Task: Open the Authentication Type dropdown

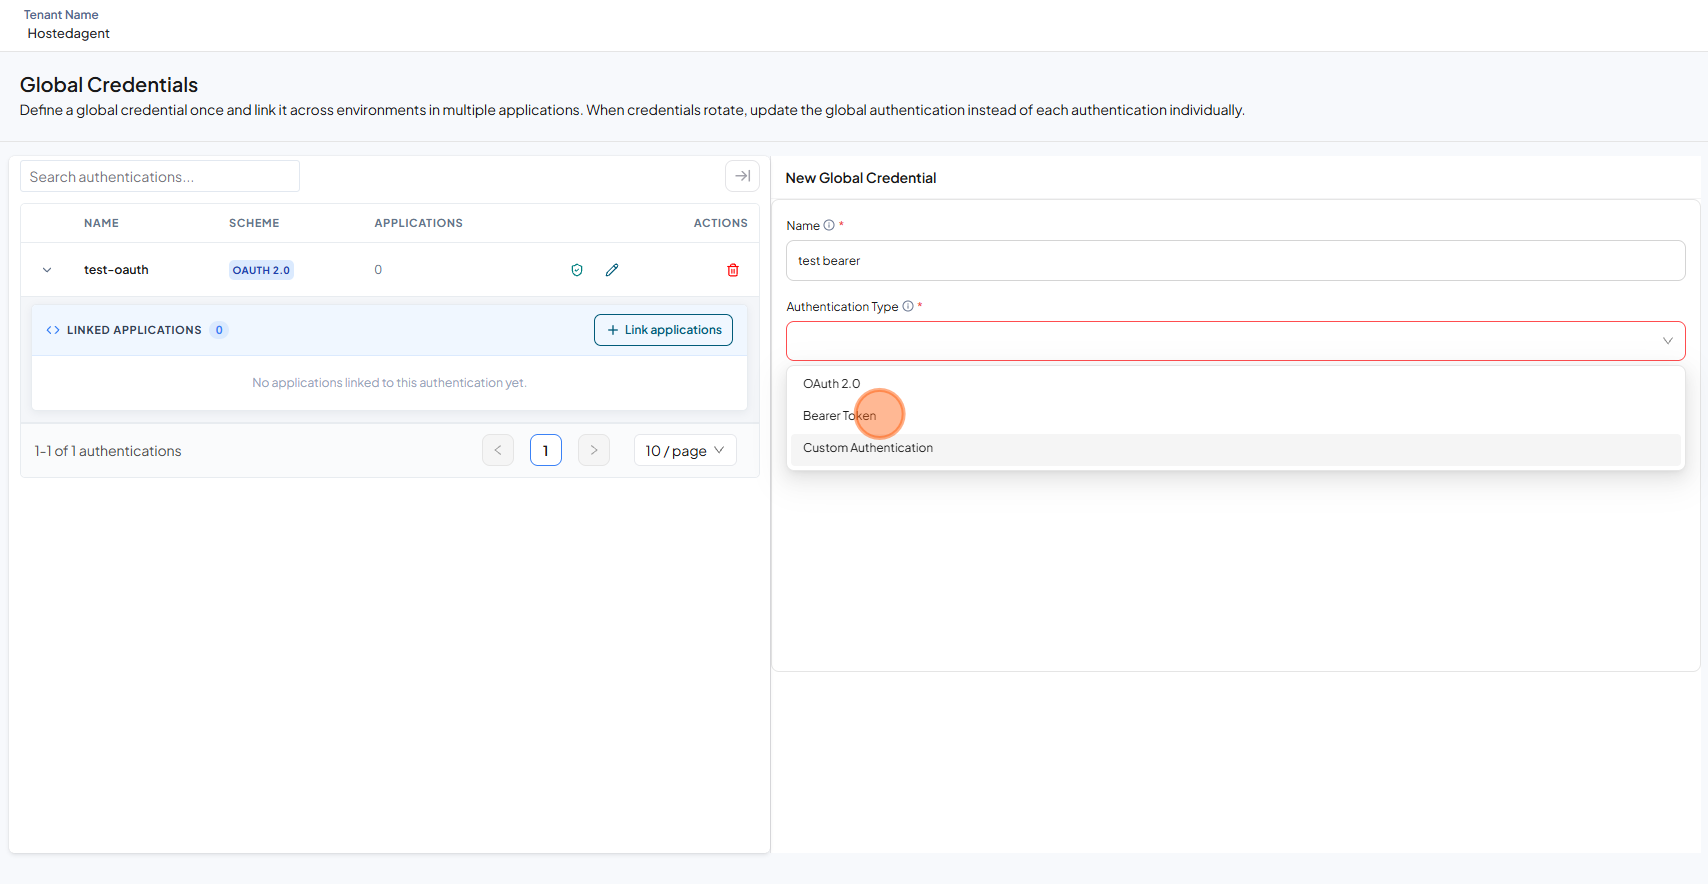Action: pos(1235,341)
